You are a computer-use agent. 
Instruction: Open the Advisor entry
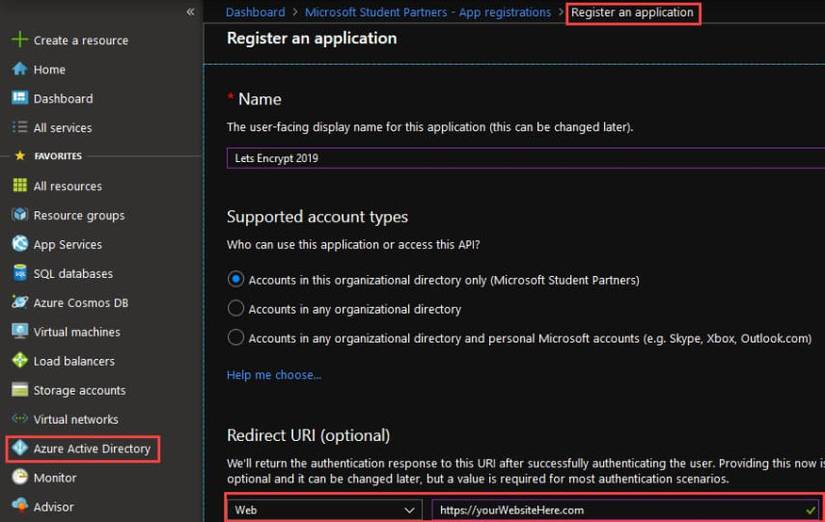coord(54,507)
